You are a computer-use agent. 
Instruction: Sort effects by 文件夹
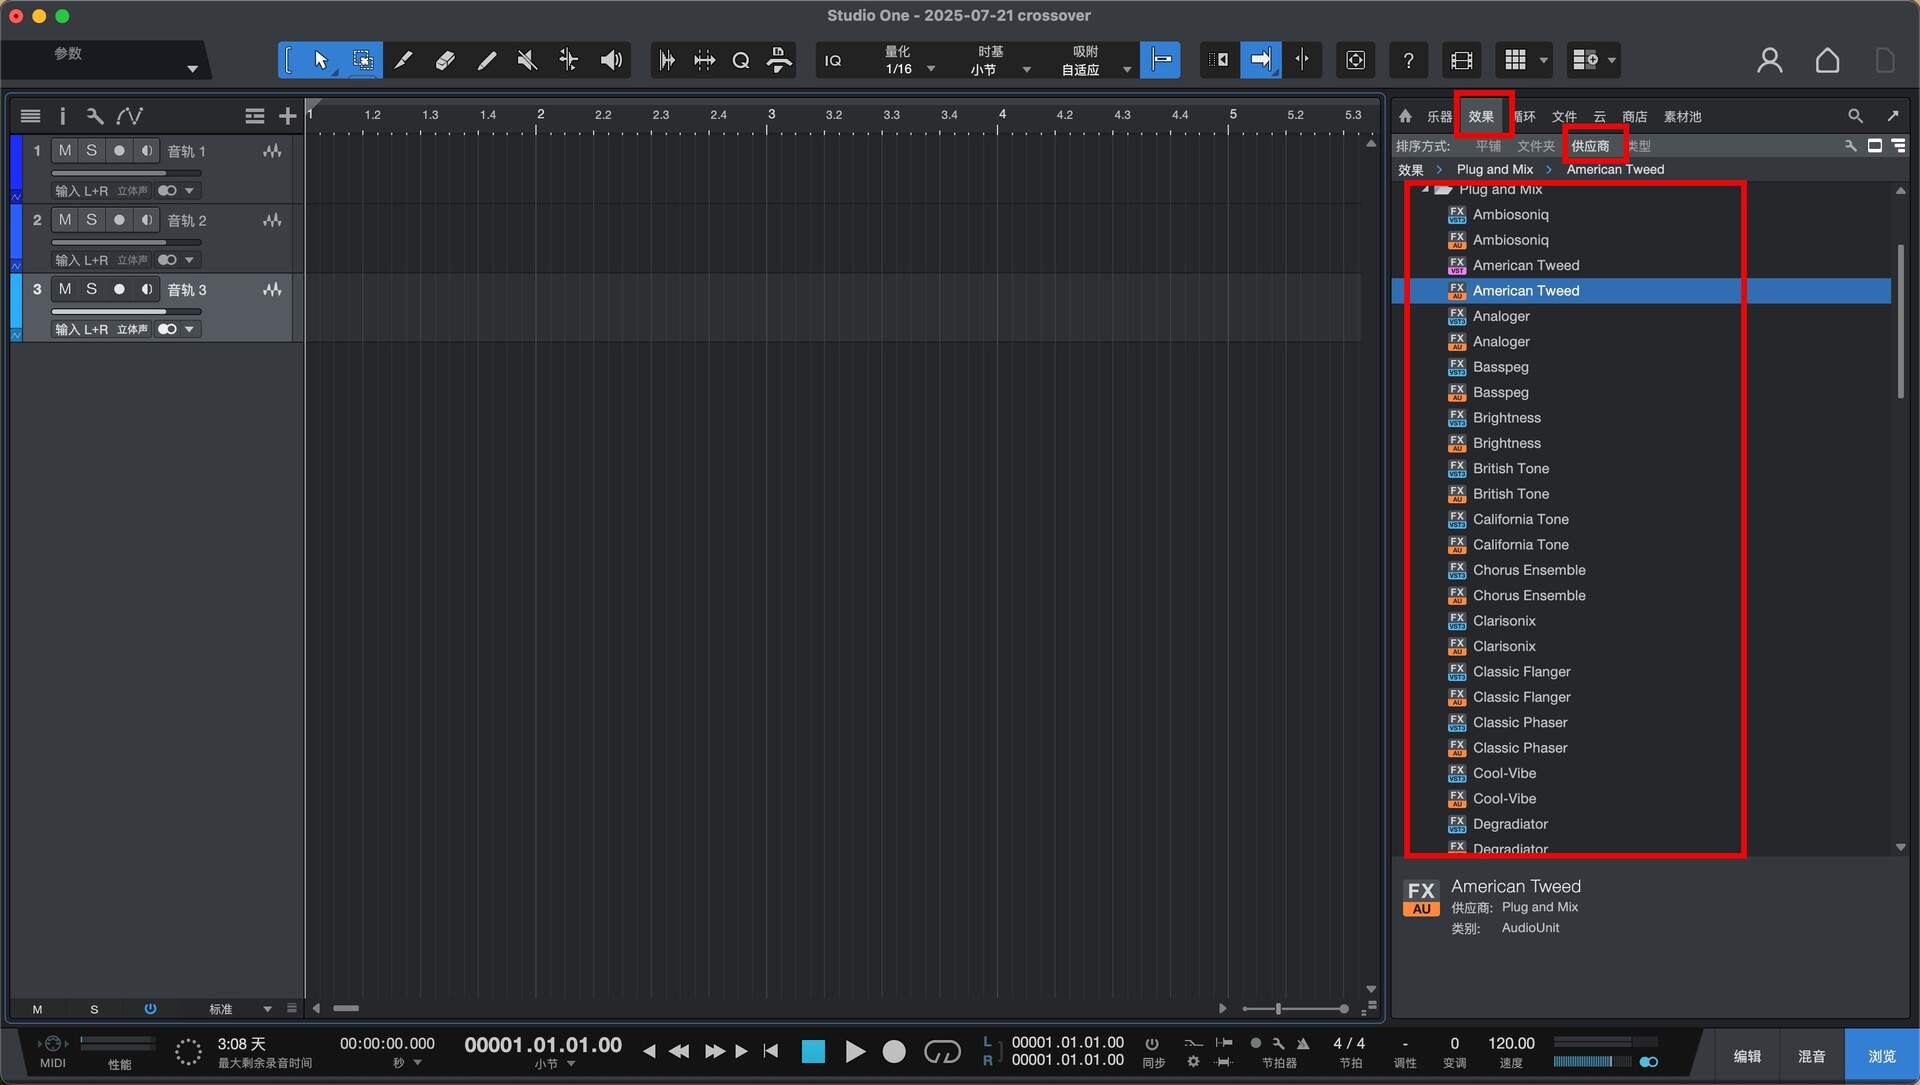coord(1535,146)
